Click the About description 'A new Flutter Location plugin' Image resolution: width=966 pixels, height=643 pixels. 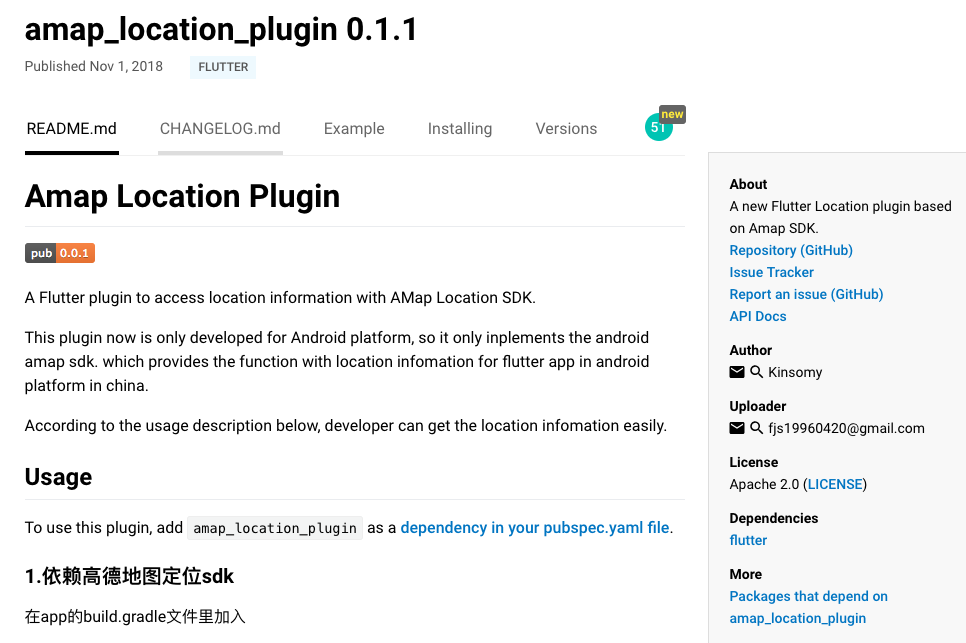(840, 217)
